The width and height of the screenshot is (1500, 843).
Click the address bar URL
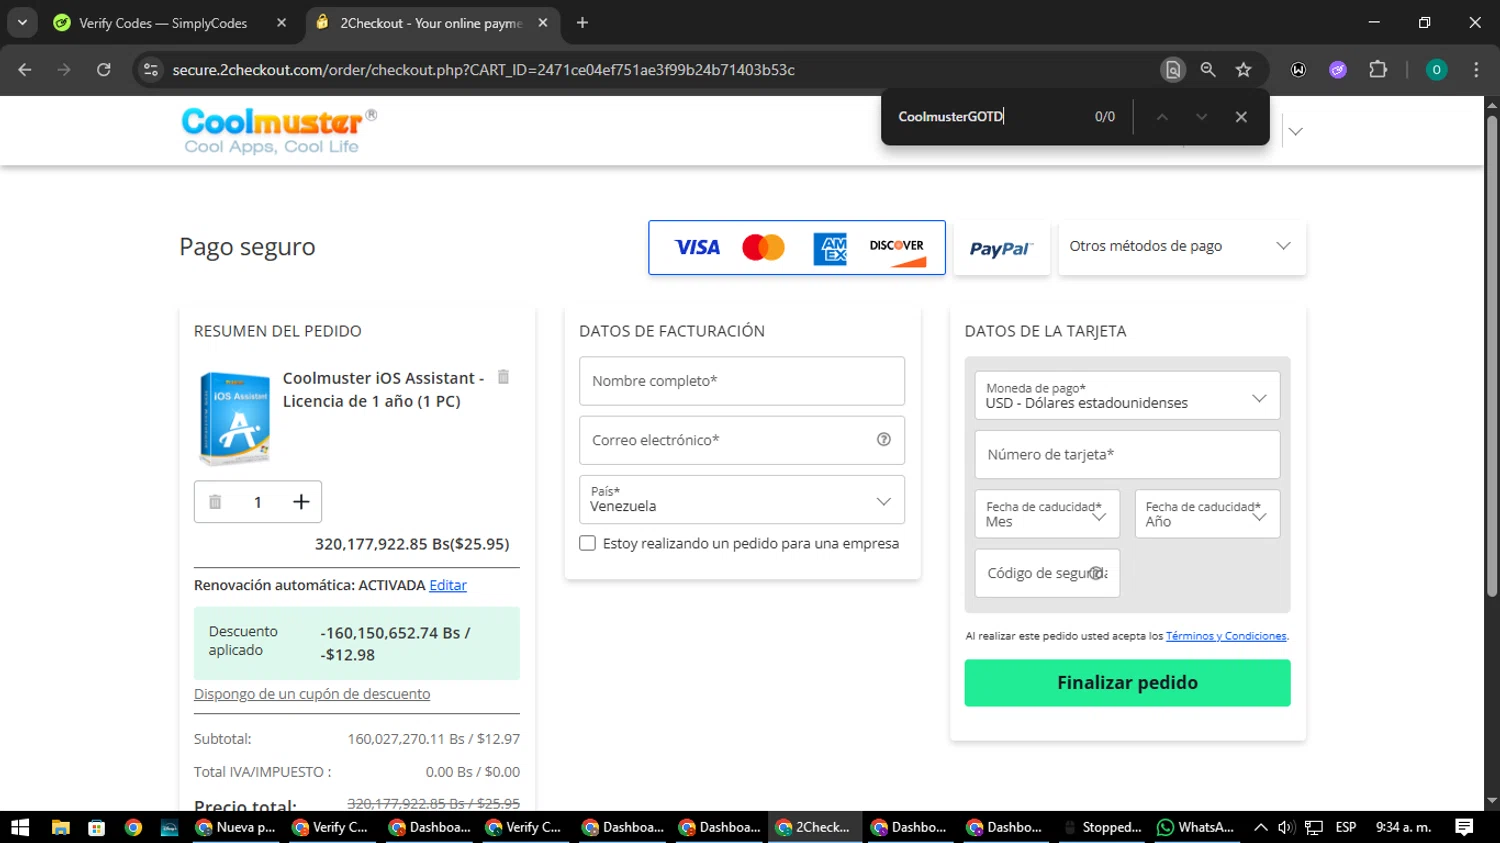click(x=483, y=70)
